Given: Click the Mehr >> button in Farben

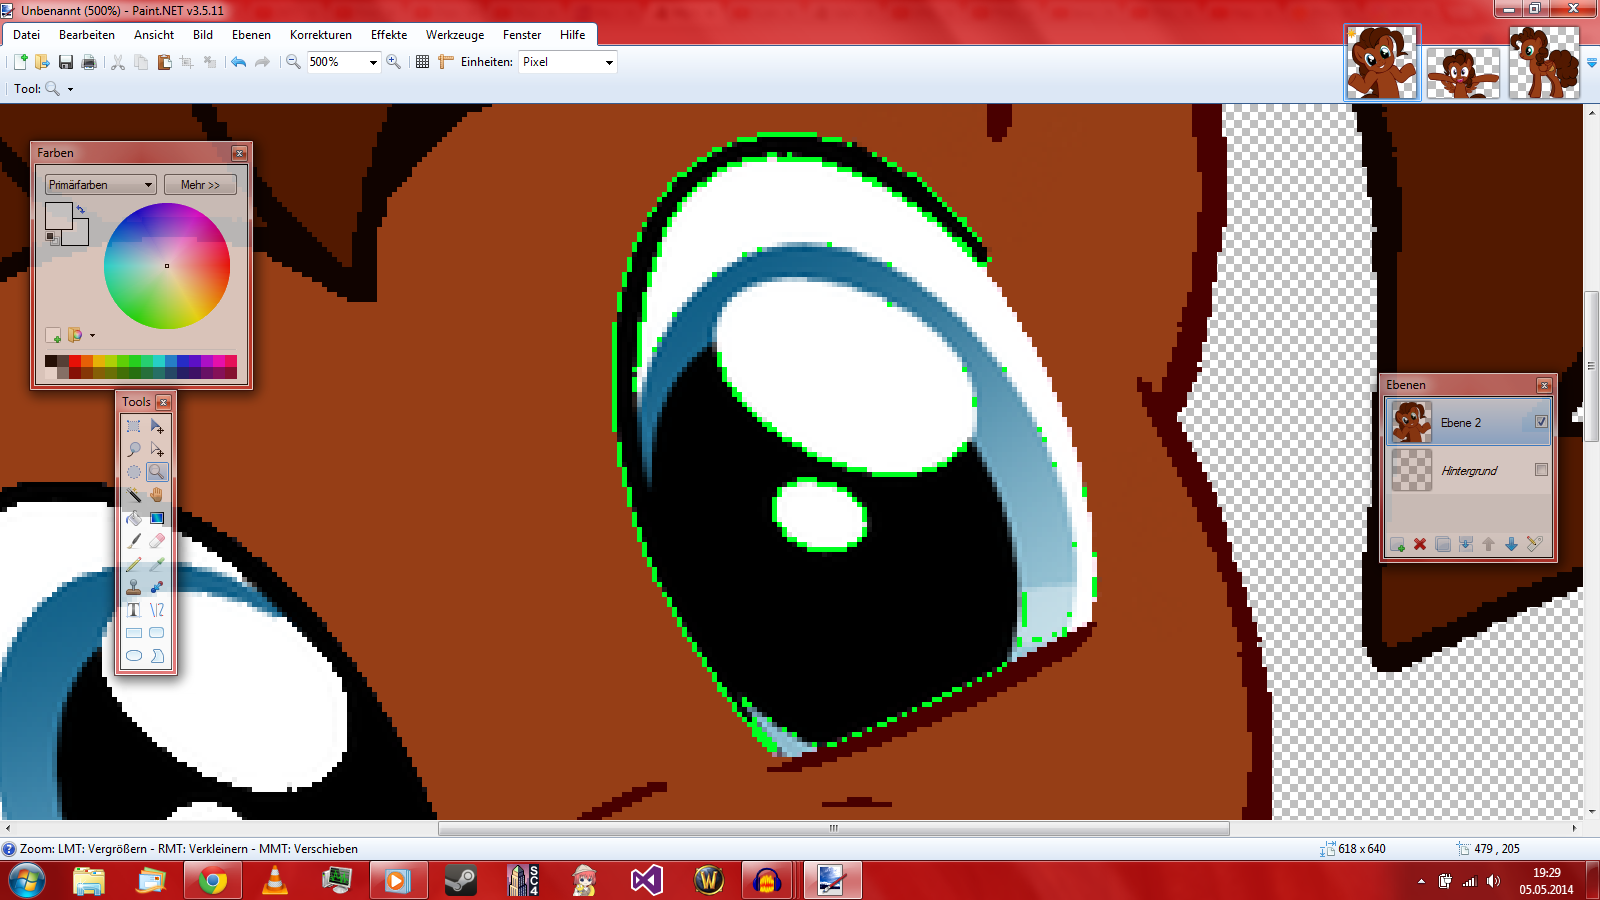Looking at the screenshot, I should [200, 185].
